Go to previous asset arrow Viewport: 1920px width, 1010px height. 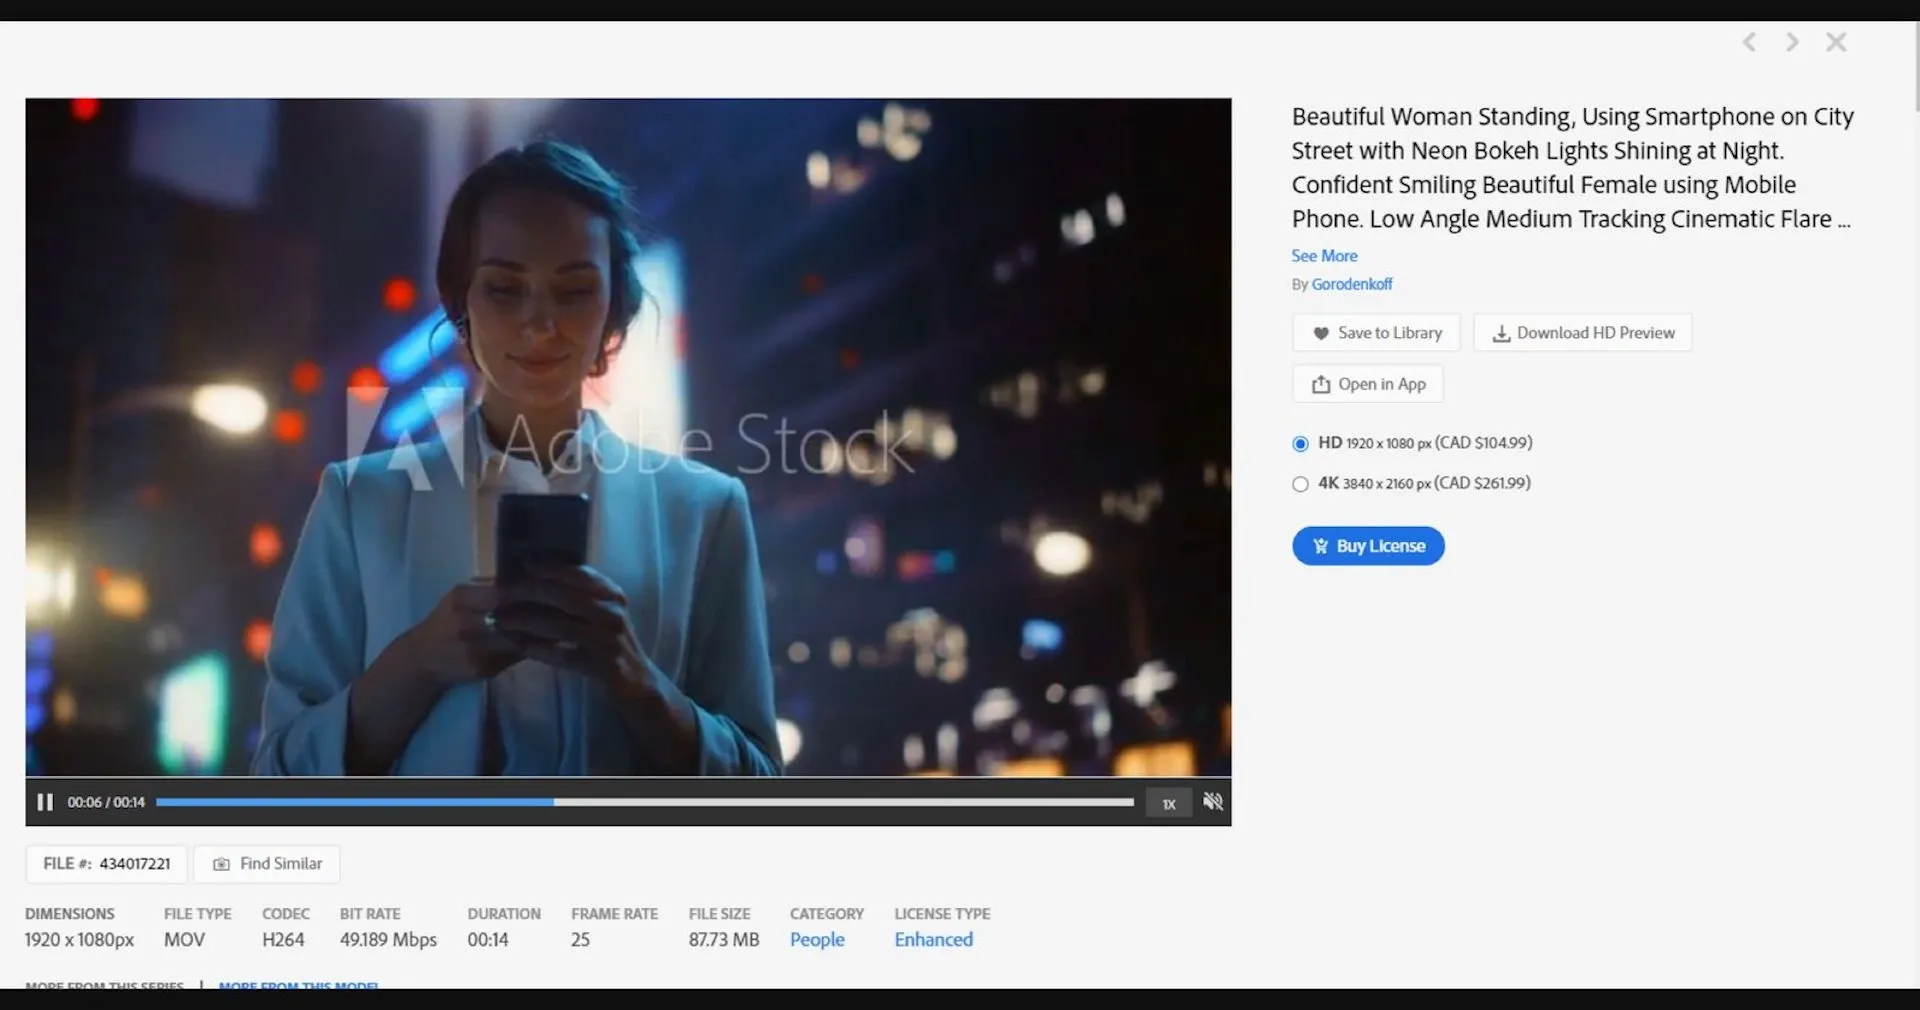click(x=1749, y=42)
